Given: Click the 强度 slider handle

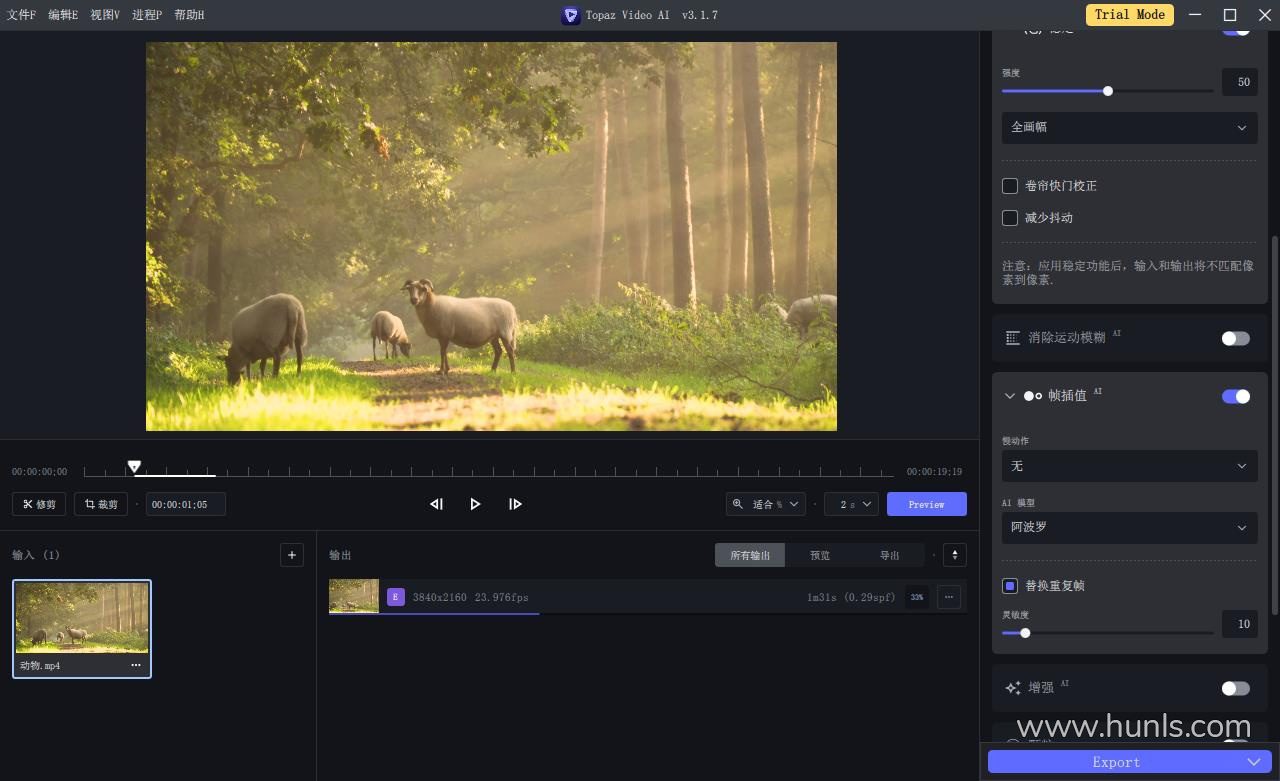Looking at the screenshot, I should click(x=1108, y=91).
